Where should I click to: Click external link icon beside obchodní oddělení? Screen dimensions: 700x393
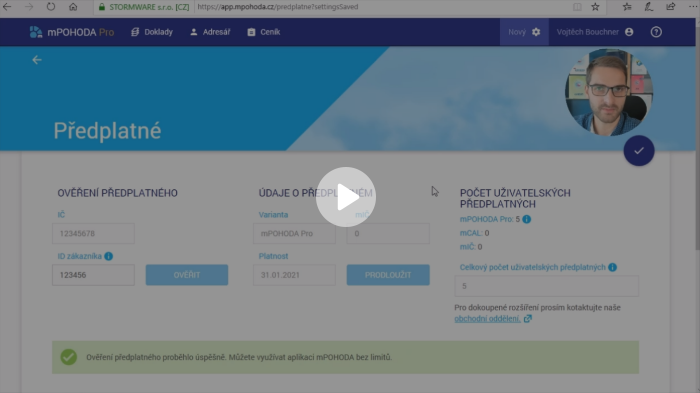[528, 319]
